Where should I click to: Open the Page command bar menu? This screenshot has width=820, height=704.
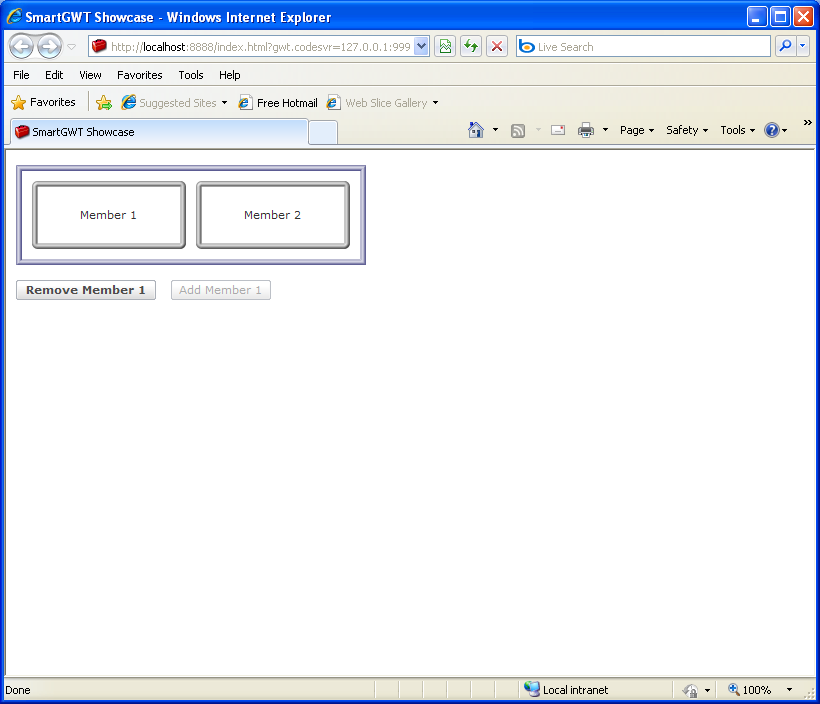tap(637, 130)
